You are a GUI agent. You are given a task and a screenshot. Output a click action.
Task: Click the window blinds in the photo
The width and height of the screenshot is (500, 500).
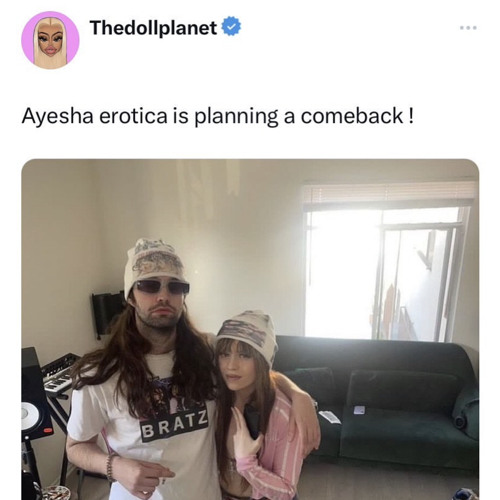389,195
